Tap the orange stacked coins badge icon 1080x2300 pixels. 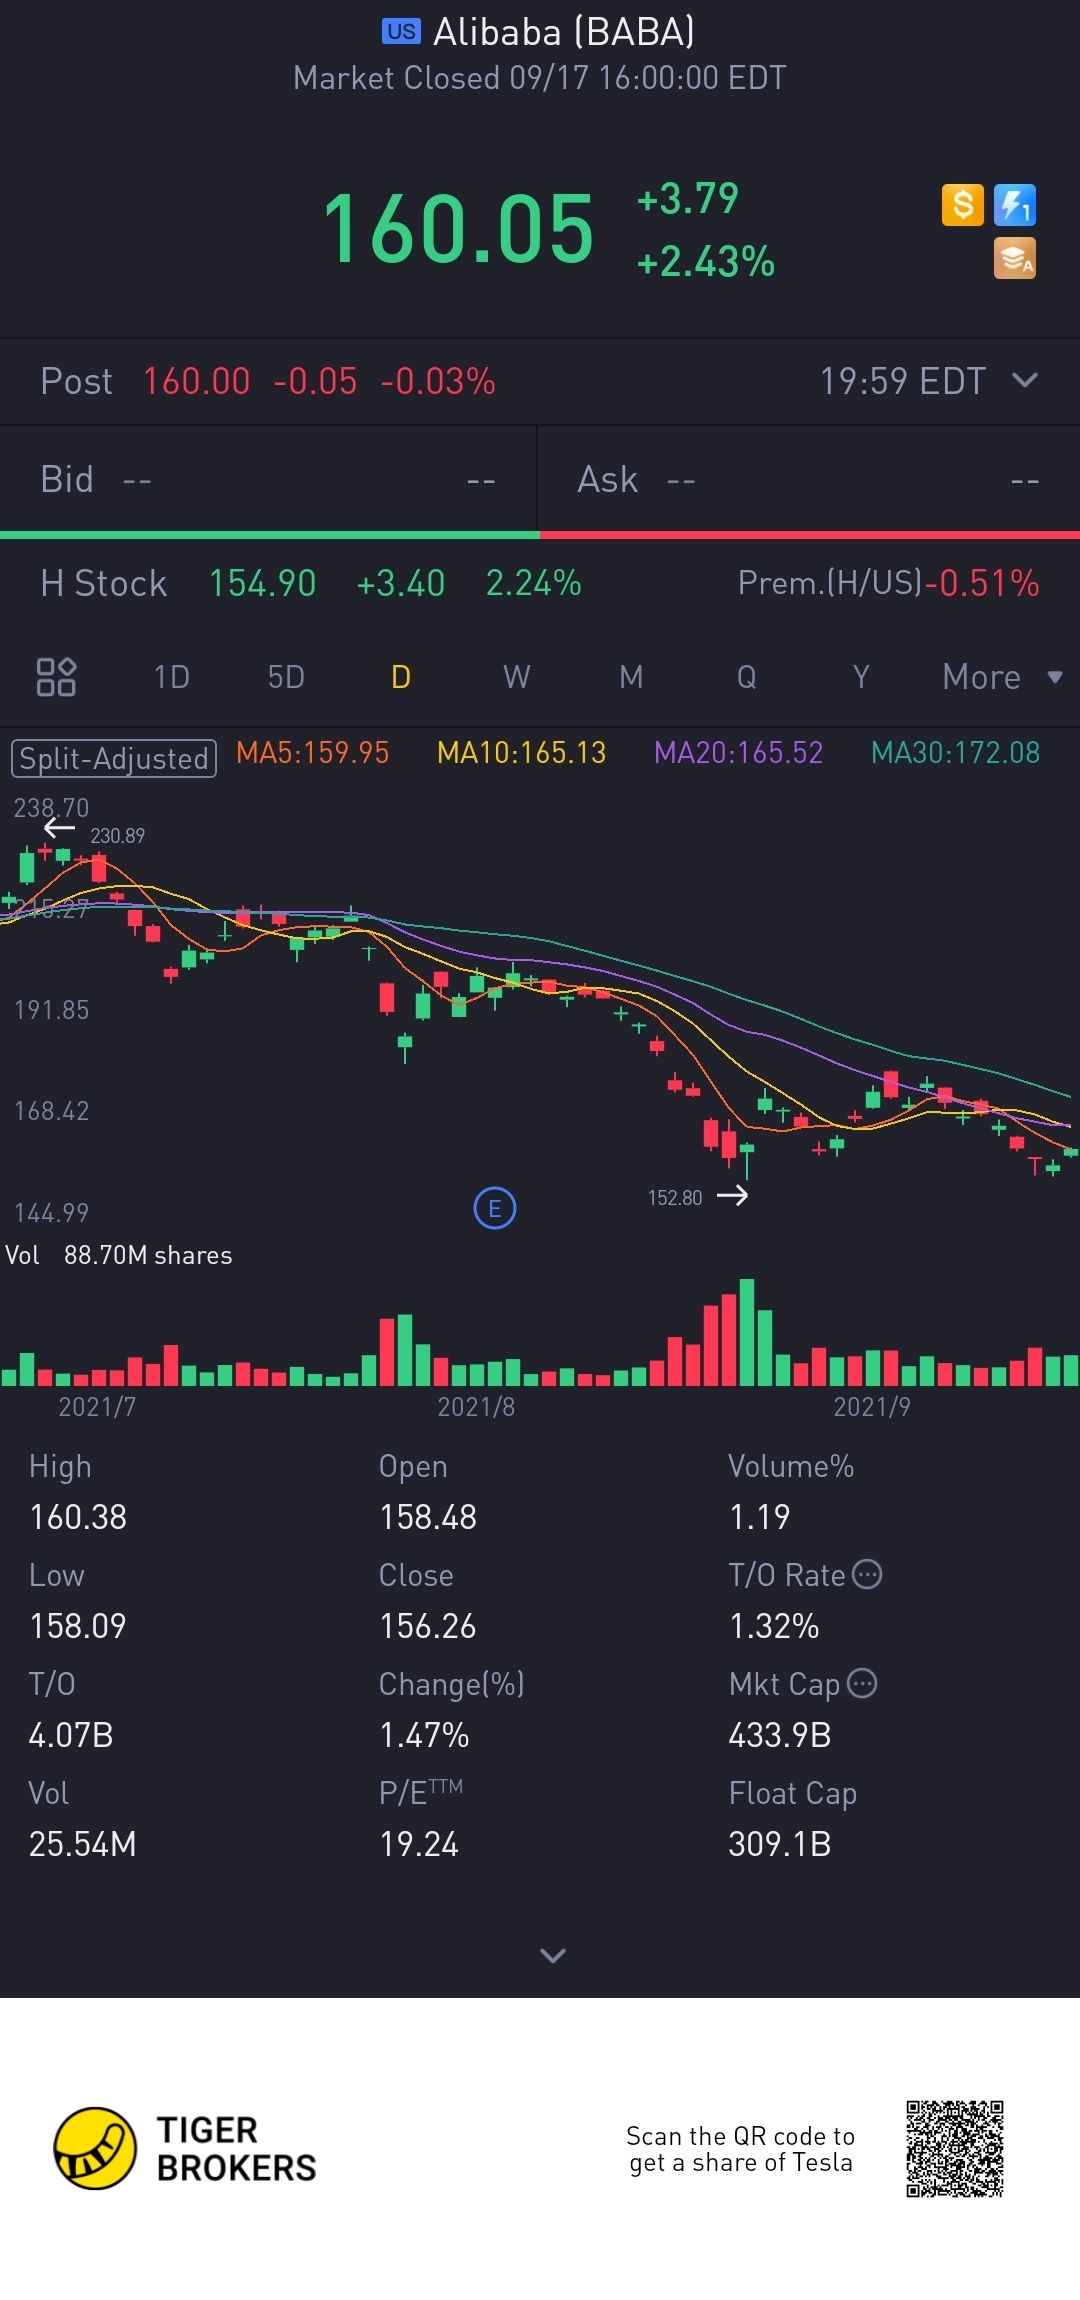coord(1015,258)
